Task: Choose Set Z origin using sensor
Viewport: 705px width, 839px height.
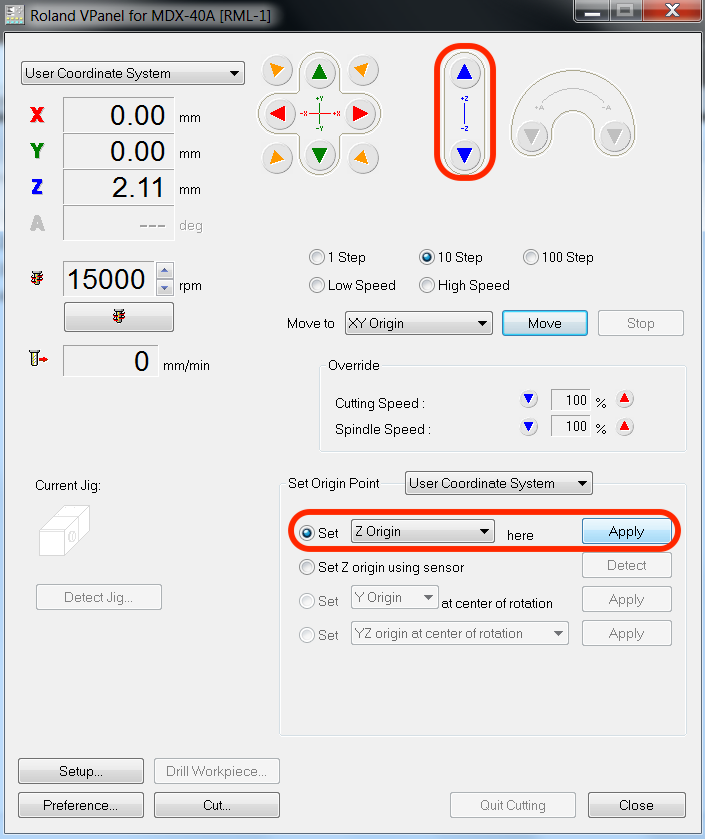Action: [306, 567]
